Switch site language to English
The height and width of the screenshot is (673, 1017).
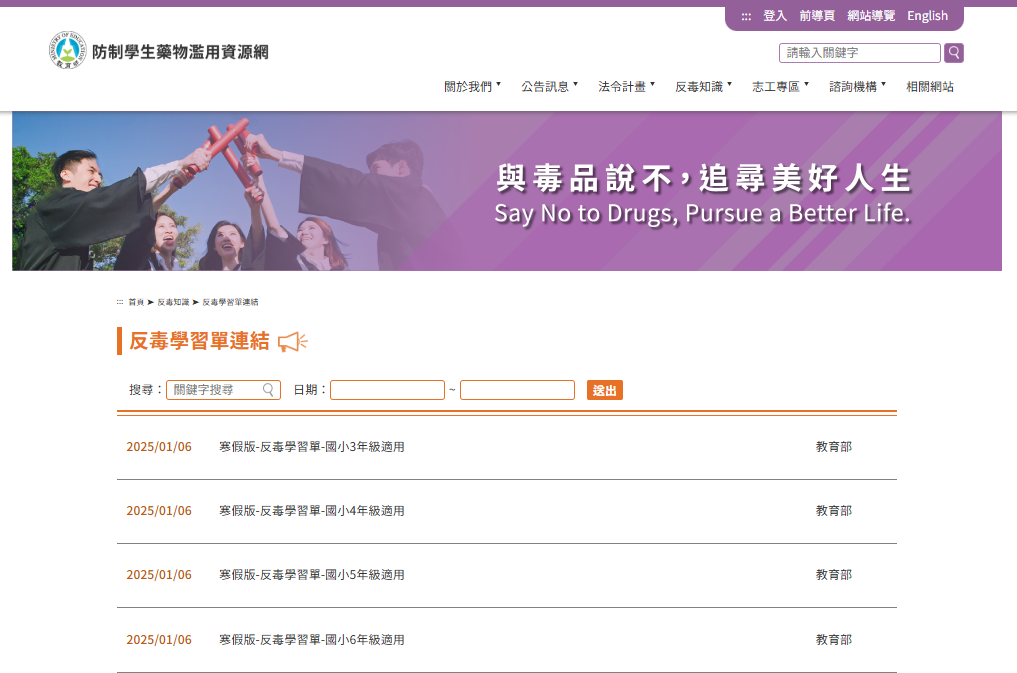pos(927,16)
